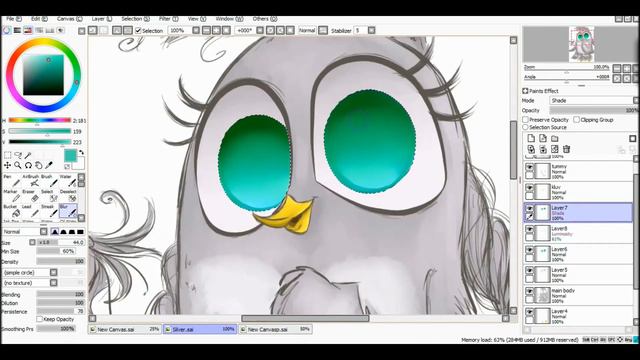Pick the magic wand tool

(x=28, y=155)
